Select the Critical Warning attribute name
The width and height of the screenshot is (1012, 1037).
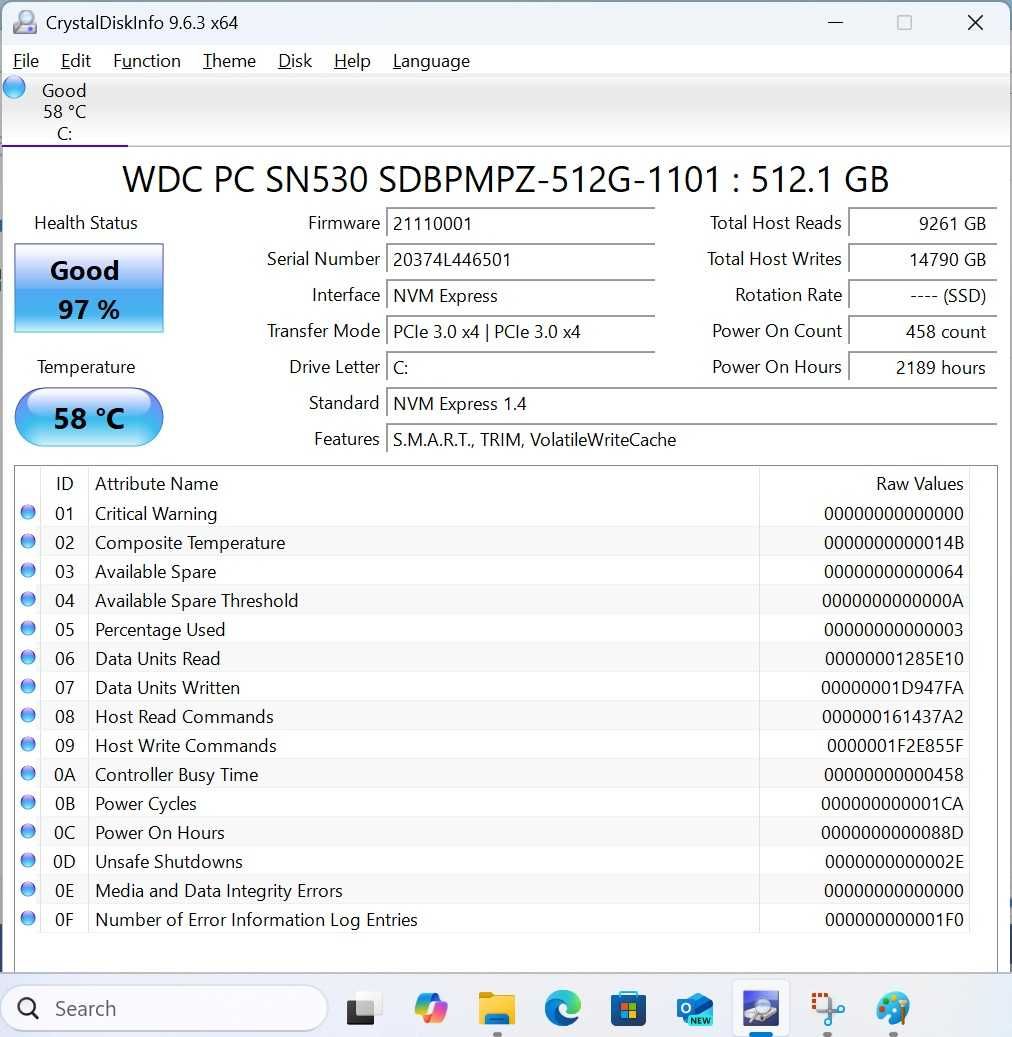coord(156,514)
